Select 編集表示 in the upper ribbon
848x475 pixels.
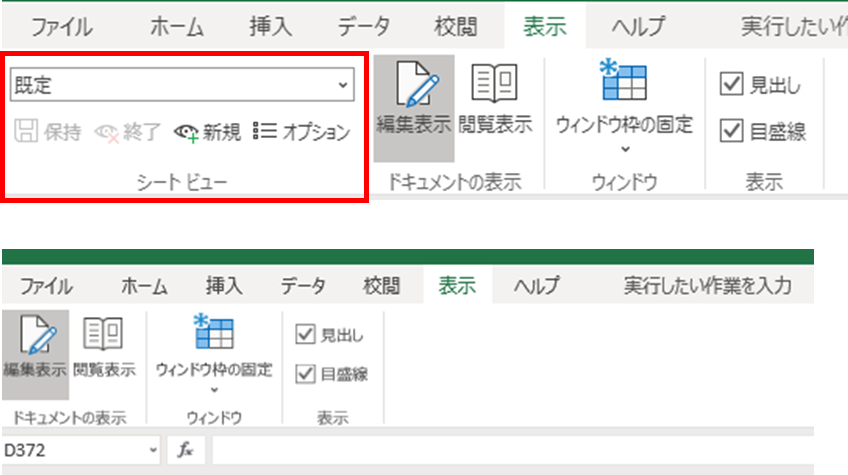click(x=414, y=107)
